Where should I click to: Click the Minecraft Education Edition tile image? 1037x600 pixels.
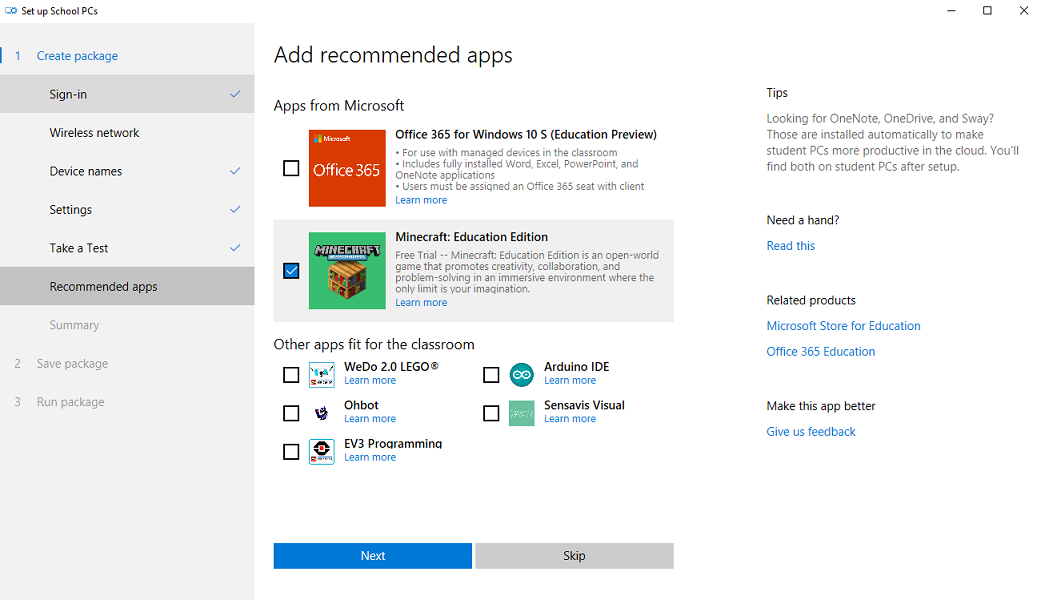346,270
